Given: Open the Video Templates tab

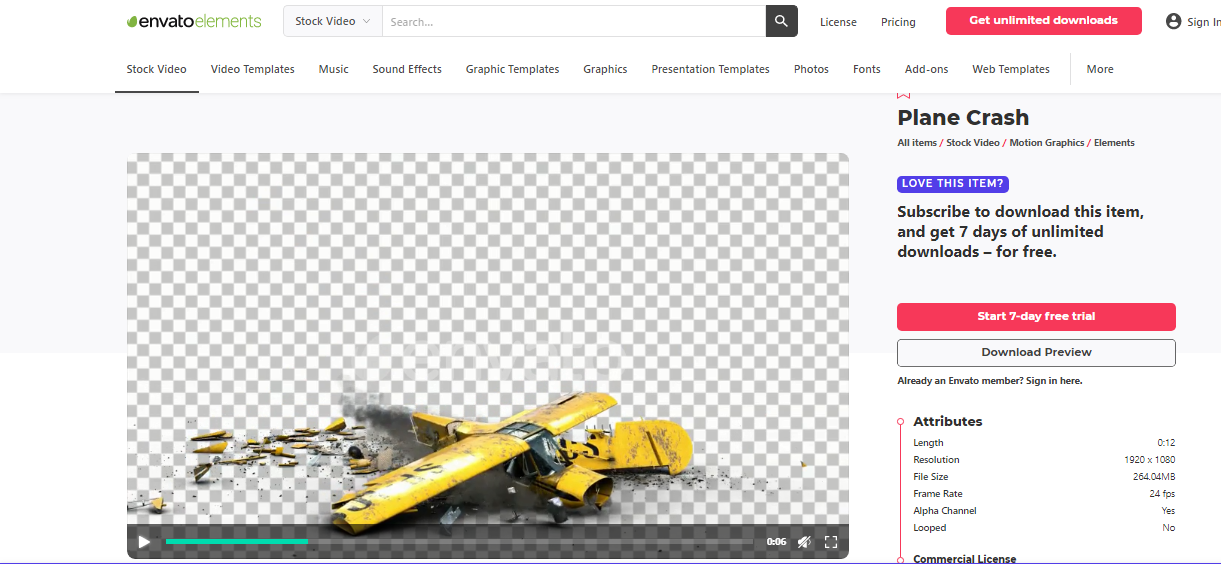Looking at the screenshot, I should click(252, 69).
